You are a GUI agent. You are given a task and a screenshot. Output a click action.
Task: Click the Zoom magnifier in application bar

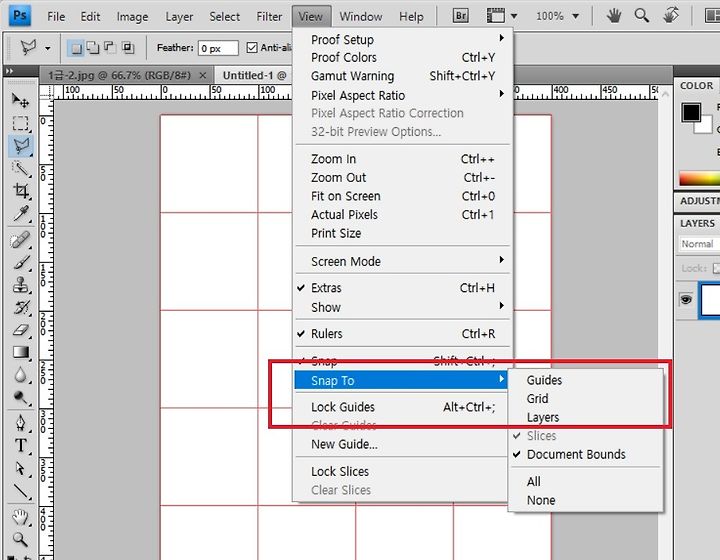click(x=641, y=16)
